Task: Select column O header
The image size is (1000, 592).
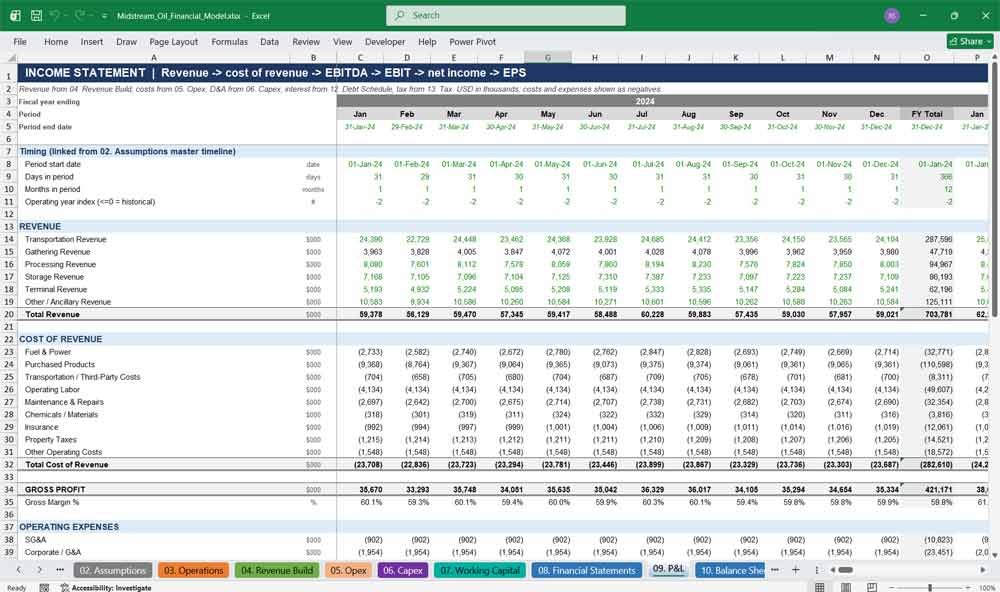Action: click(927, 57)
